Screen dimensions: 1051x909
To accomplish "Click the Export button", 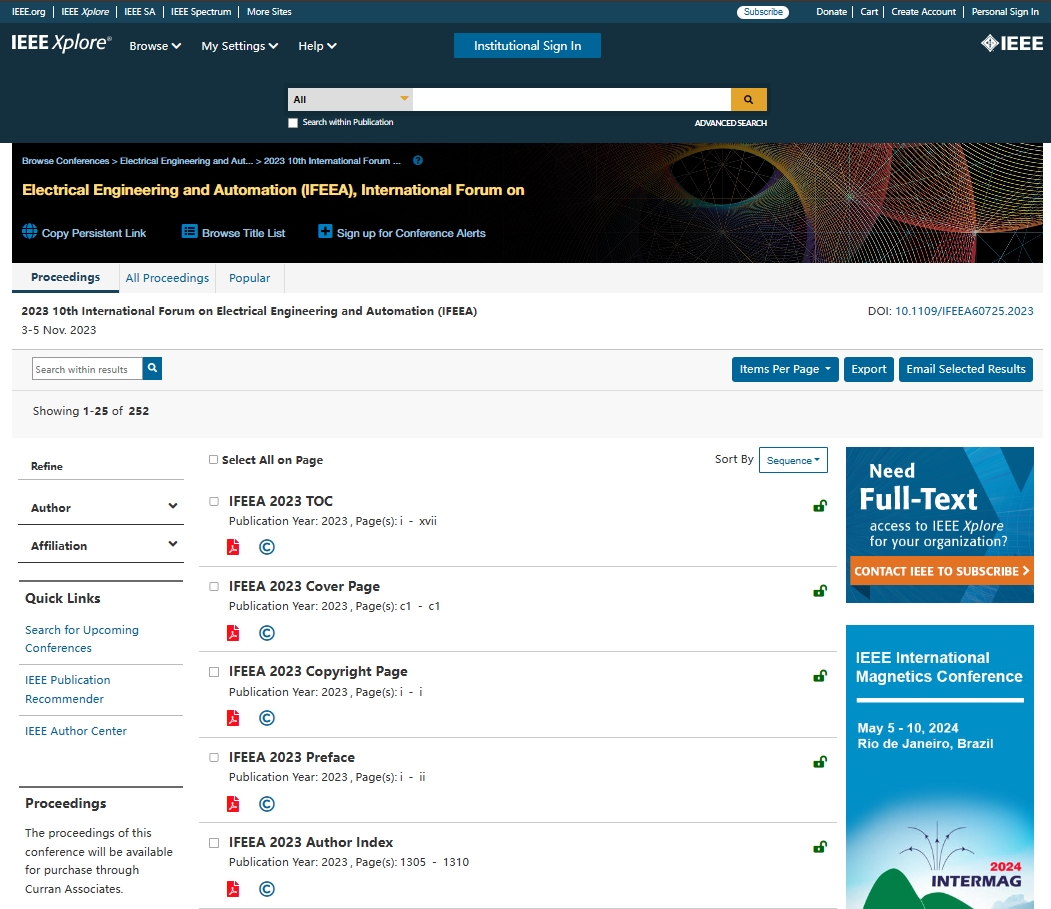I will click(x=868, y=369).
